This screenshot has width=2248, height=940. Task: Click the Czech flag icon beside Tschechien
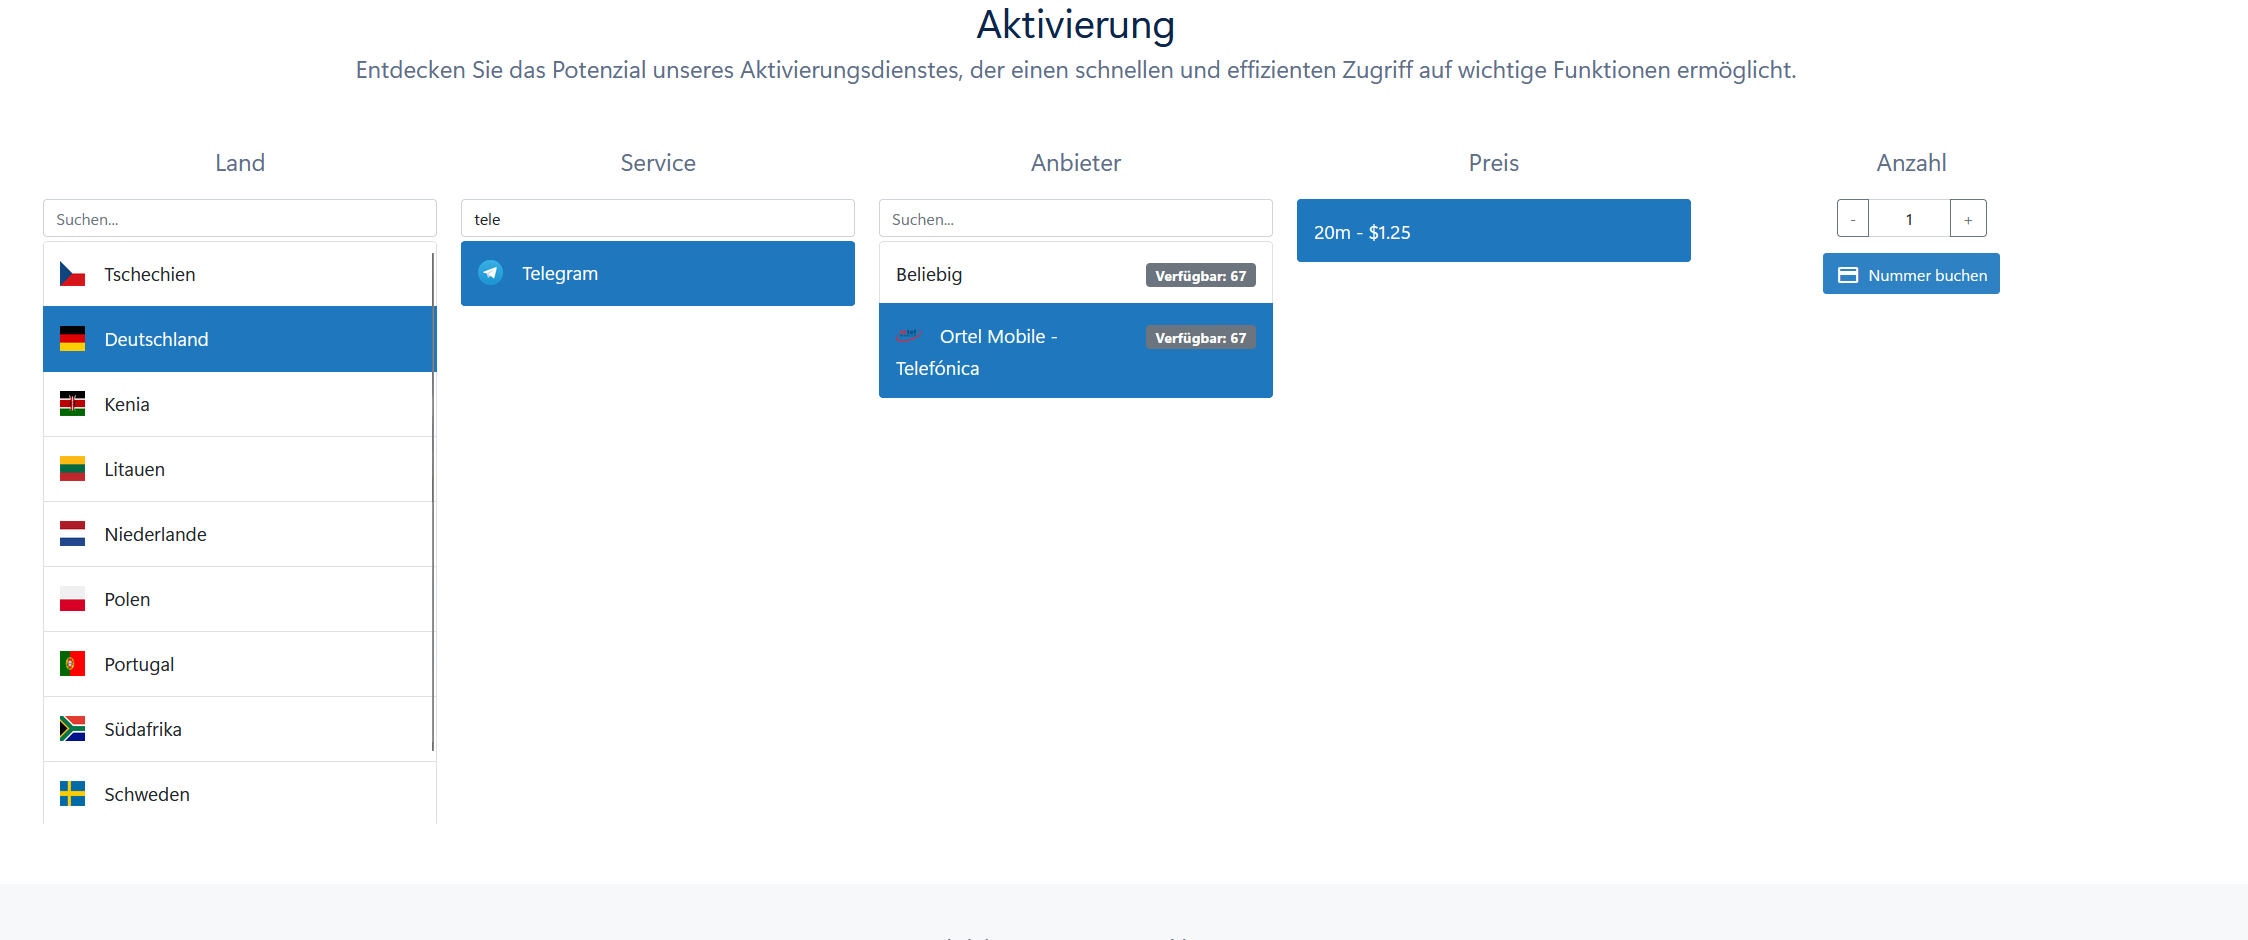point(72,274)
